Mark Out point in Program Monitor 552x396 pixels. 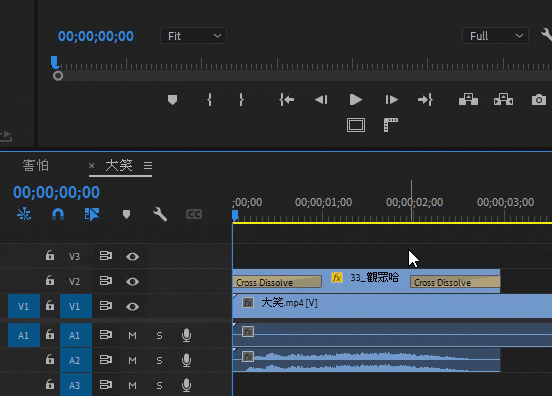(x=241, y=100)
